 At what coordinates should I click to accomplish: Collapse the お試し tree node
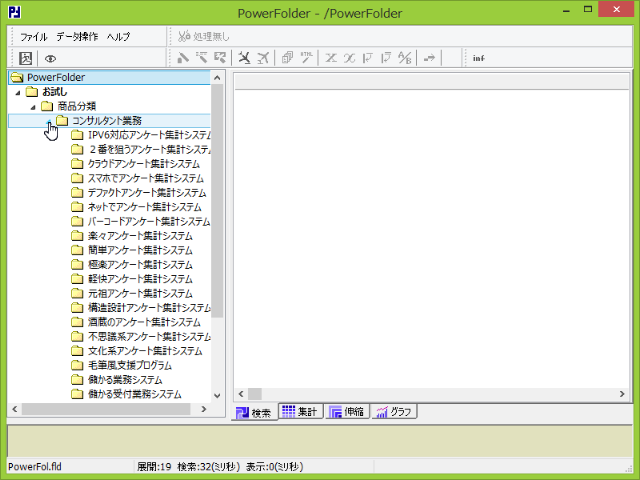(x=18, y=93)
